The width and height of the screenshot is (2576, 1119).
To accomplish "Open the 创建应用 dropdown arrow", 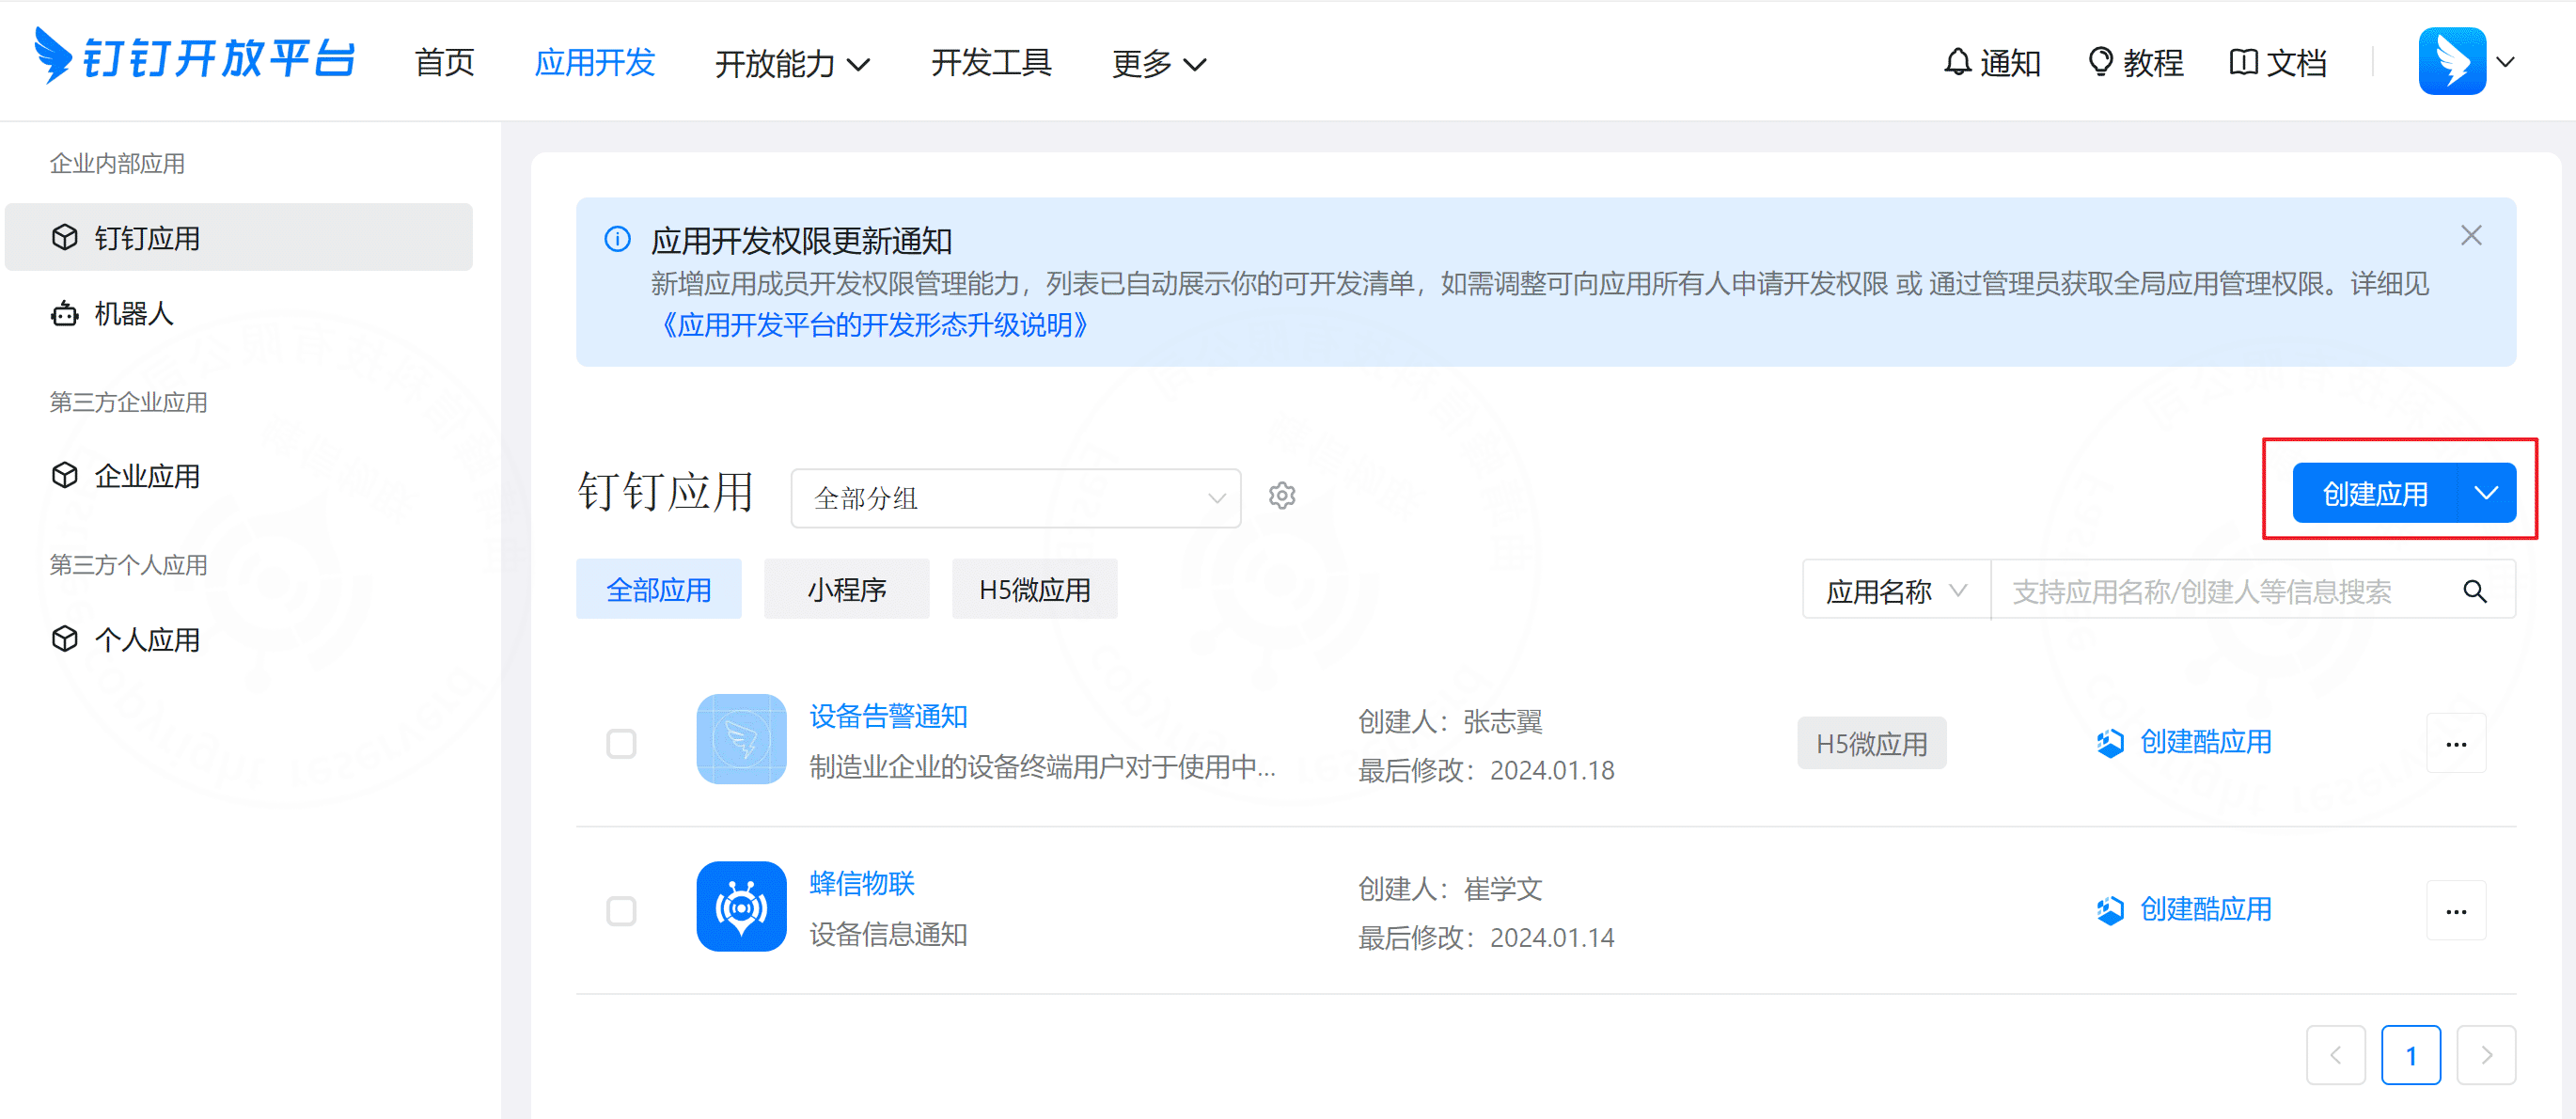I will click(2486, 492).
